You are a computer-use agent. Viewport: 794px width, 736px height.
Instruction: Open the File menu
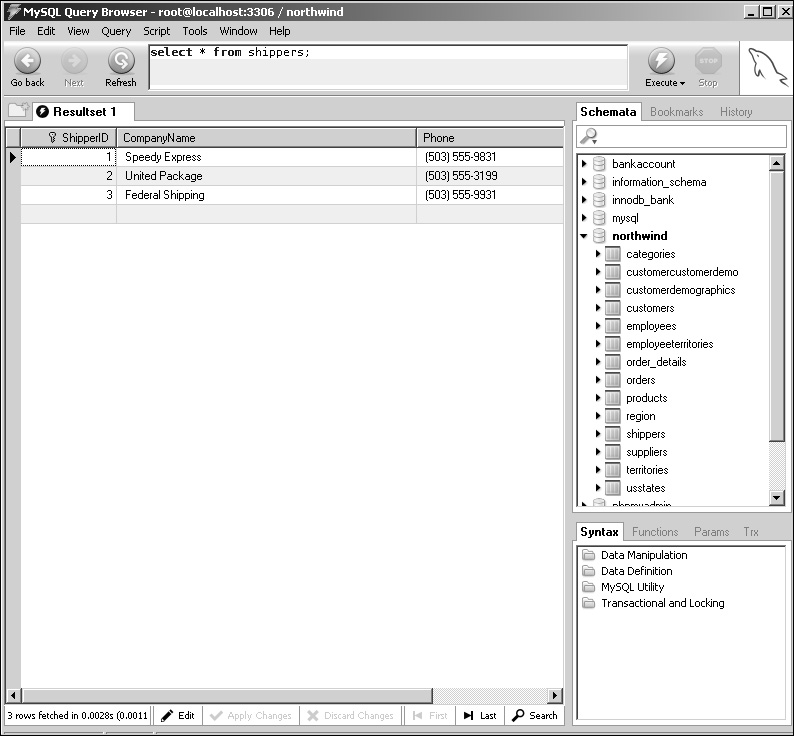17,31
